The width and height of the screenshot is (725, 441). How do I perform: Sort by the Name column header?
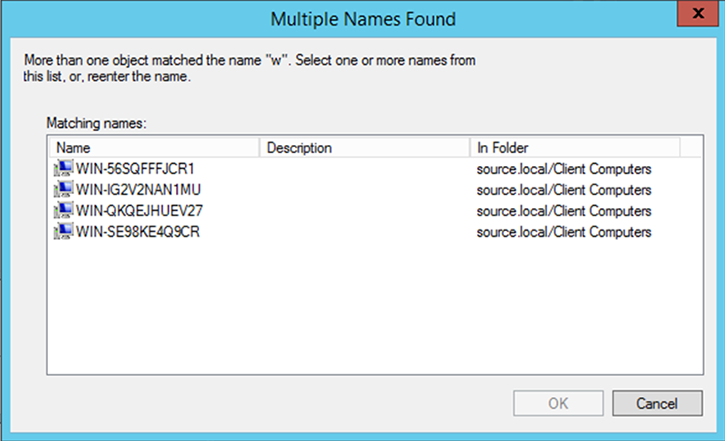tap(154, 148)
